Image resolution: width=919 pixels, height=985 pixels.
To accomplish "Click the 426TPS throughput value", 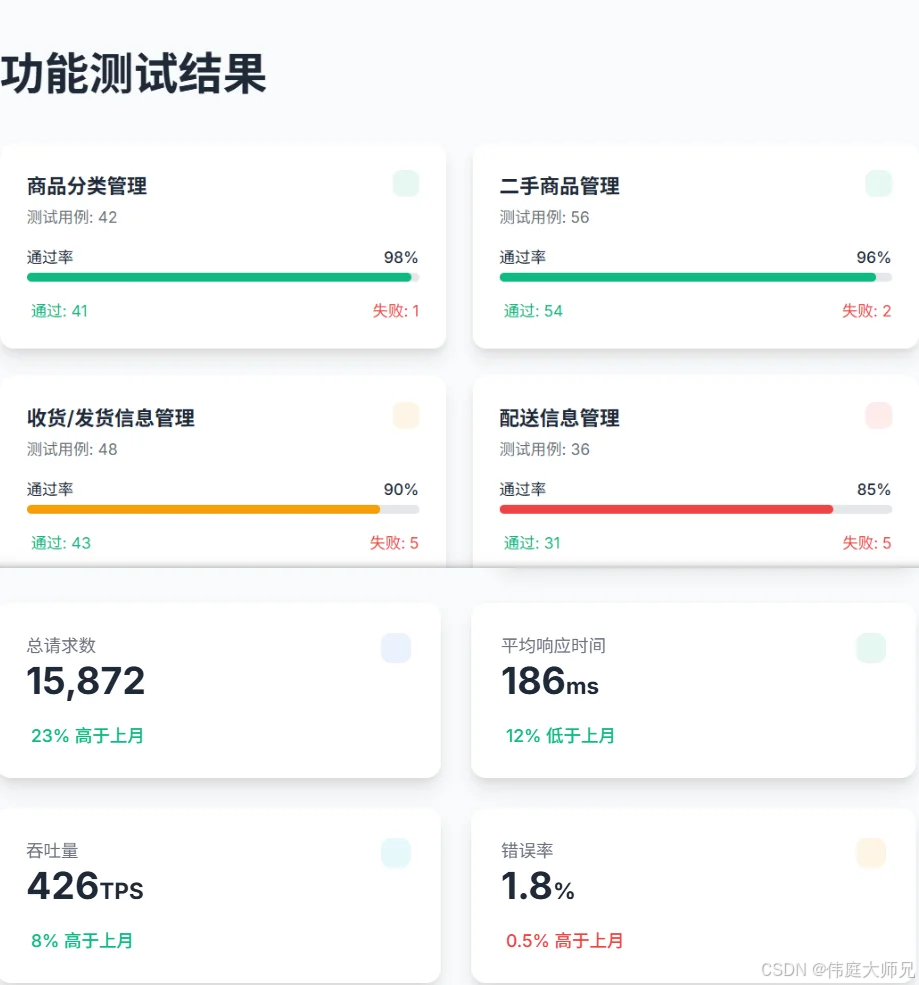I will [85, 886].
